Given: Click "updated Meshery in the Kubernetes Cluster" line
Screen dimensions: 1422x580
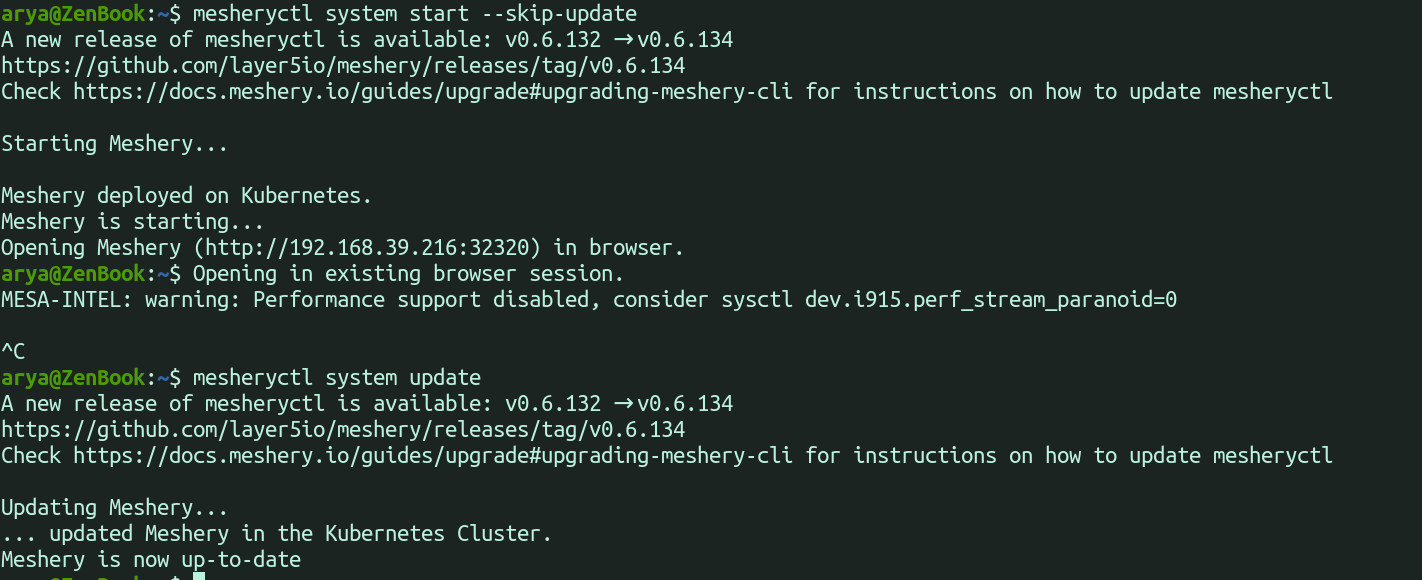Looking at the screenshot, I should point(300,534).
